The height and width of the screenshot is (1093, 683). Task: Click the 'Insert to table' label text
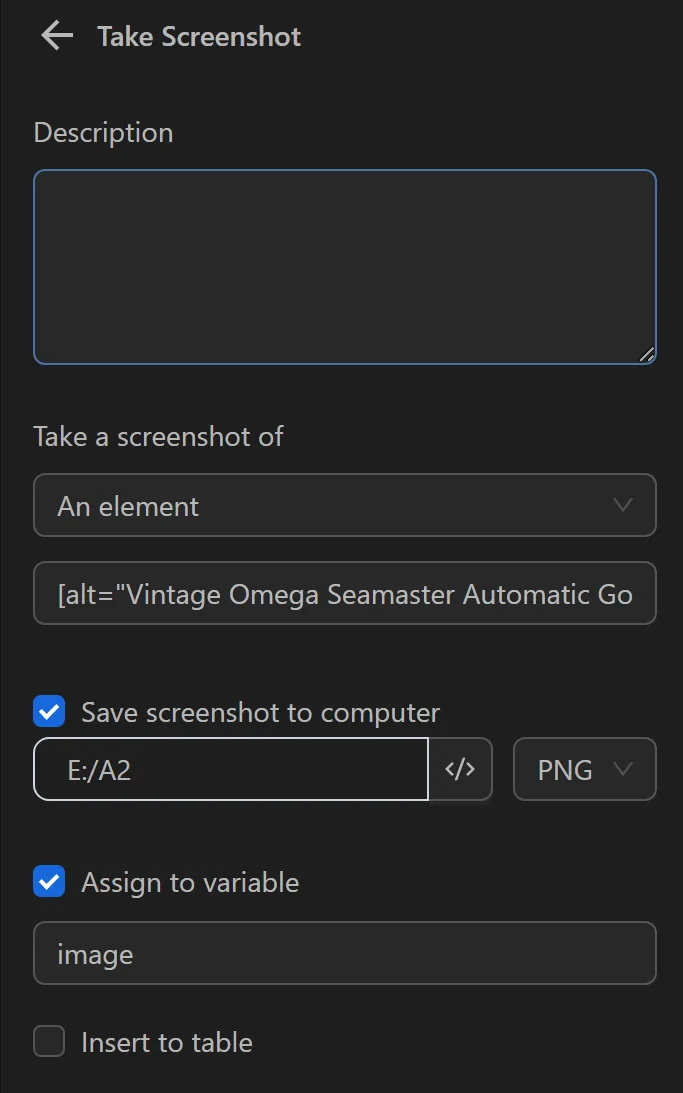point(167,1042)
